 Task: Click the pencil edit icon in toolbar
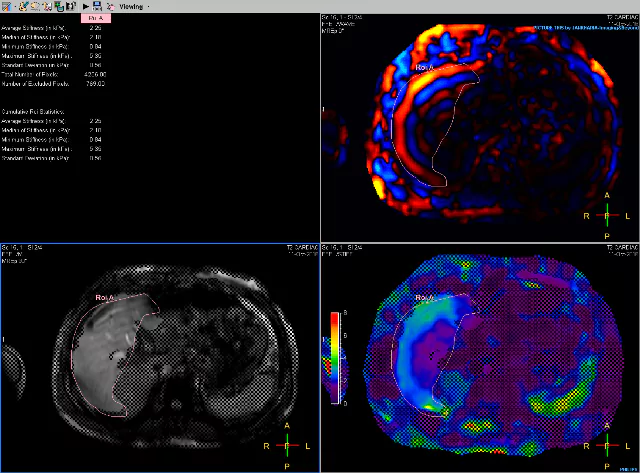[x=5, y=6]
